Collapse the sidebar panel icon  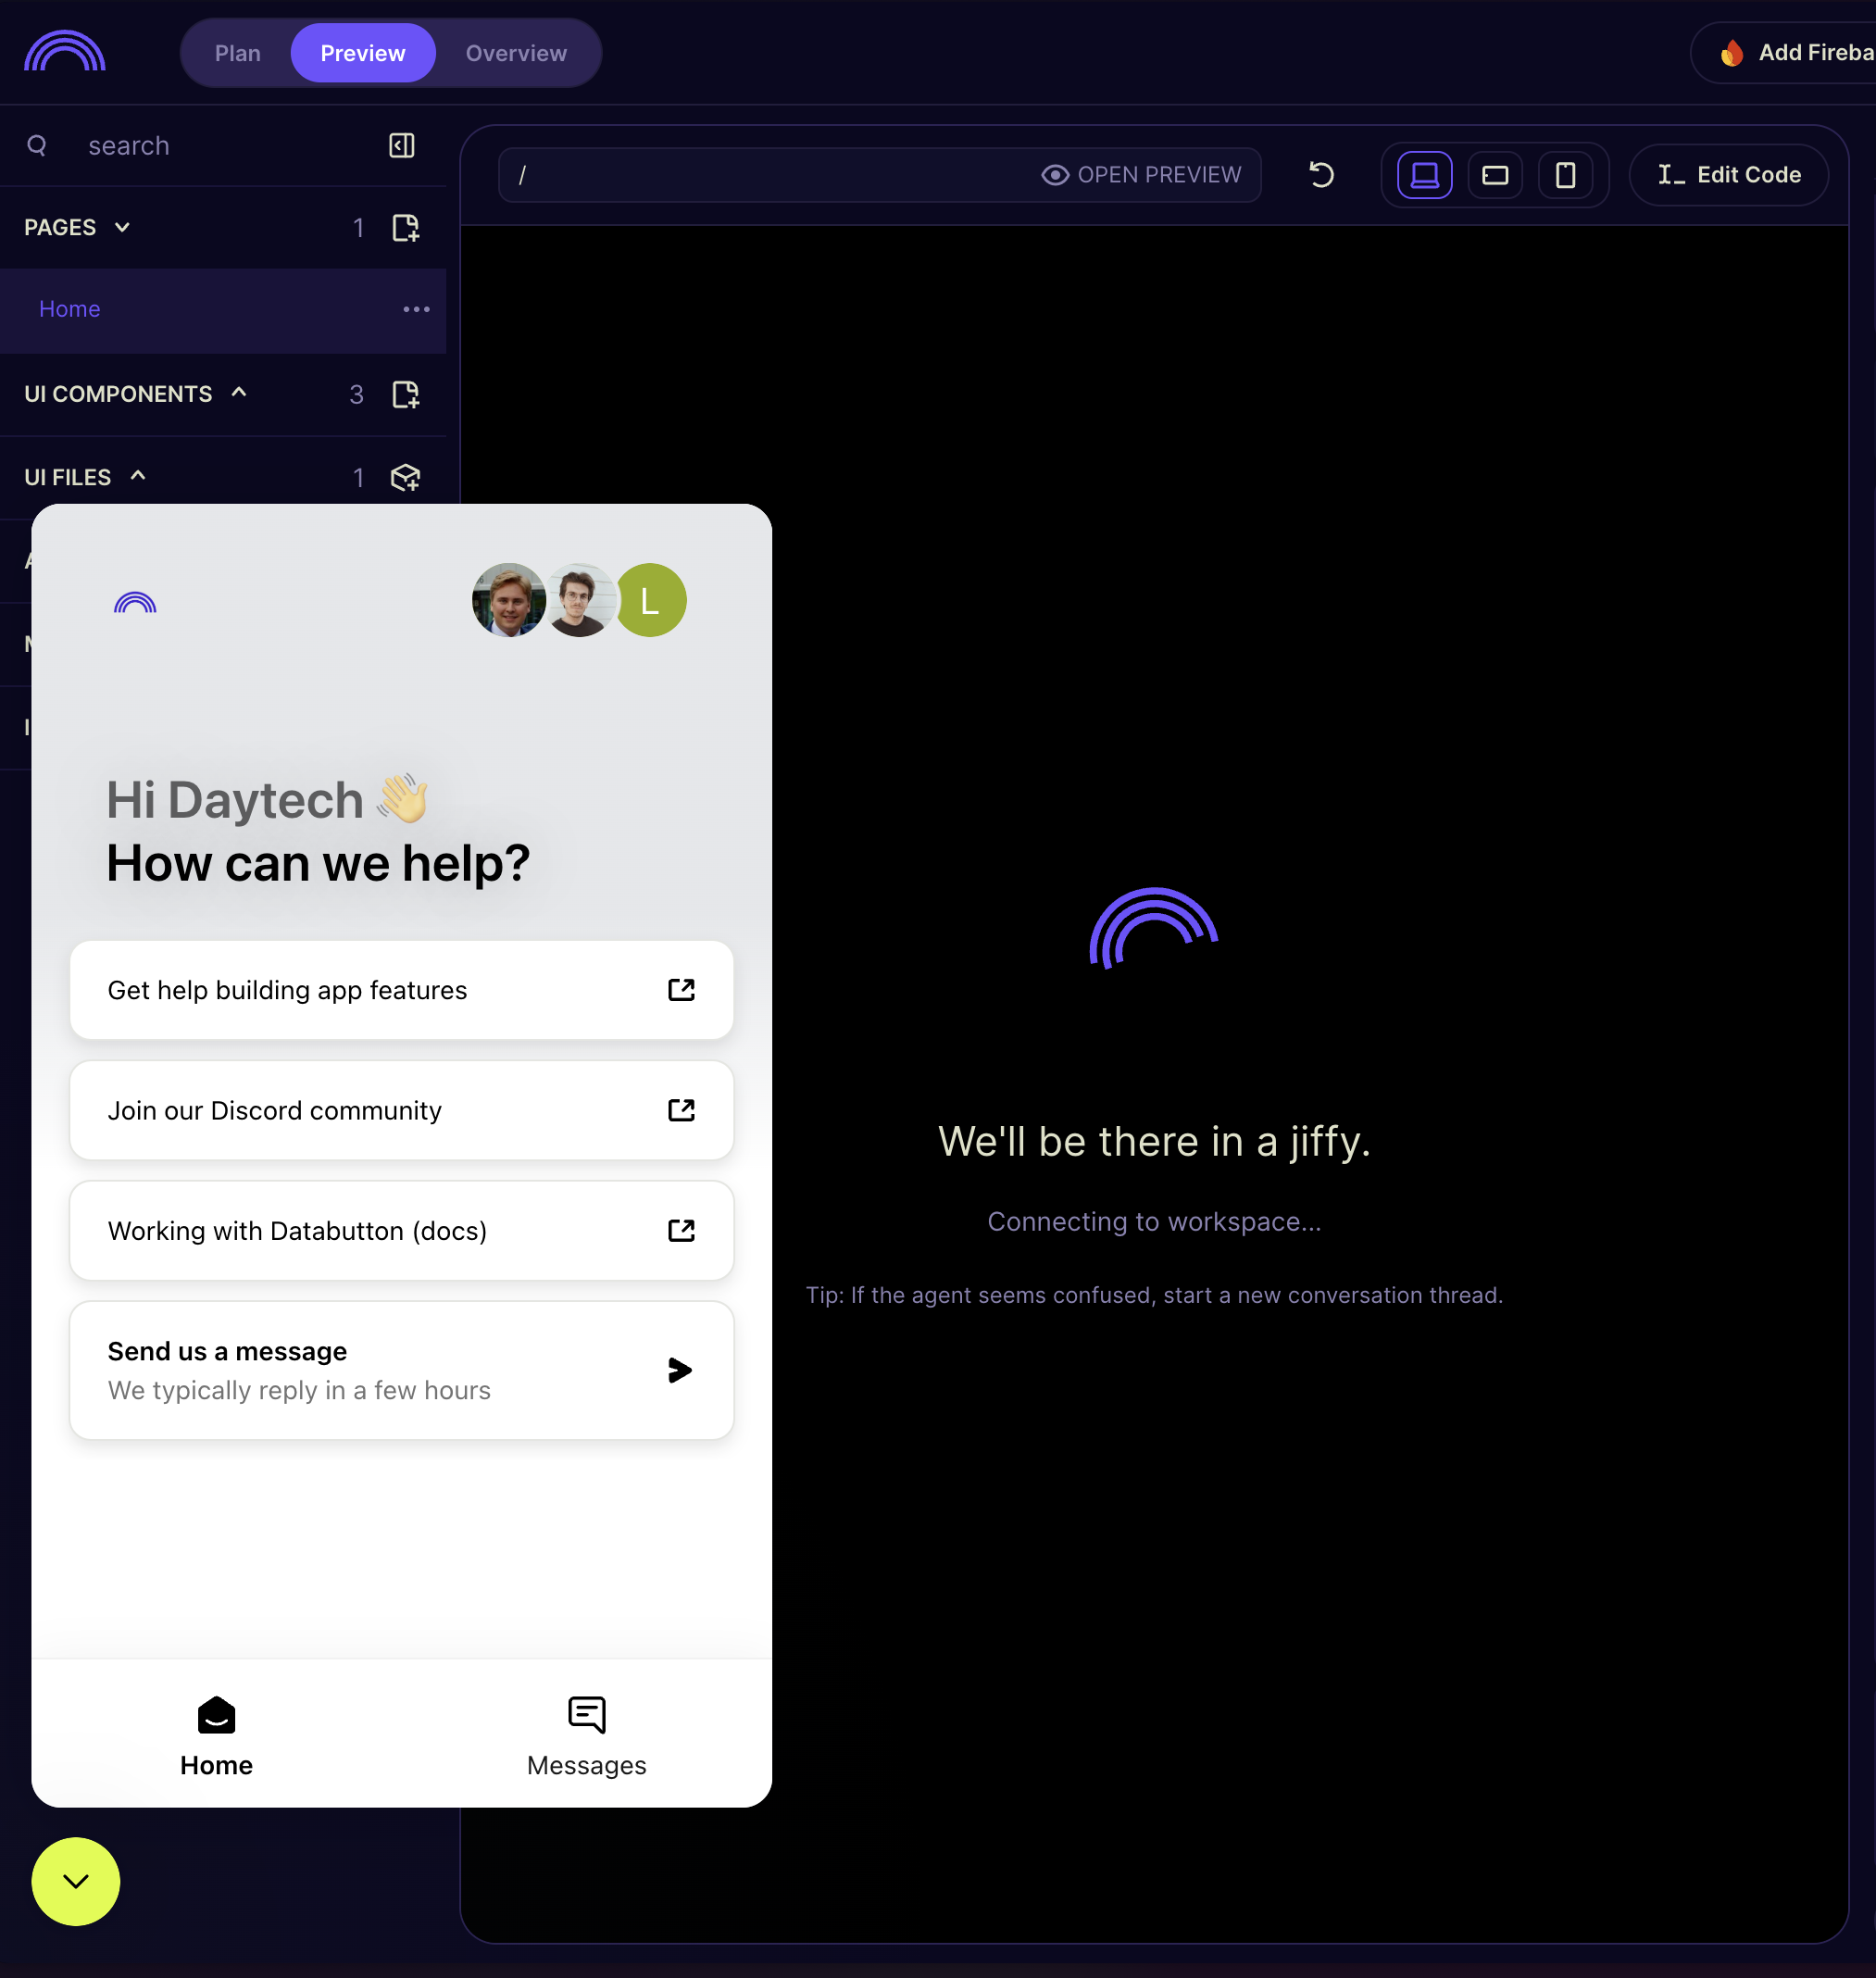tap(401, 146)
